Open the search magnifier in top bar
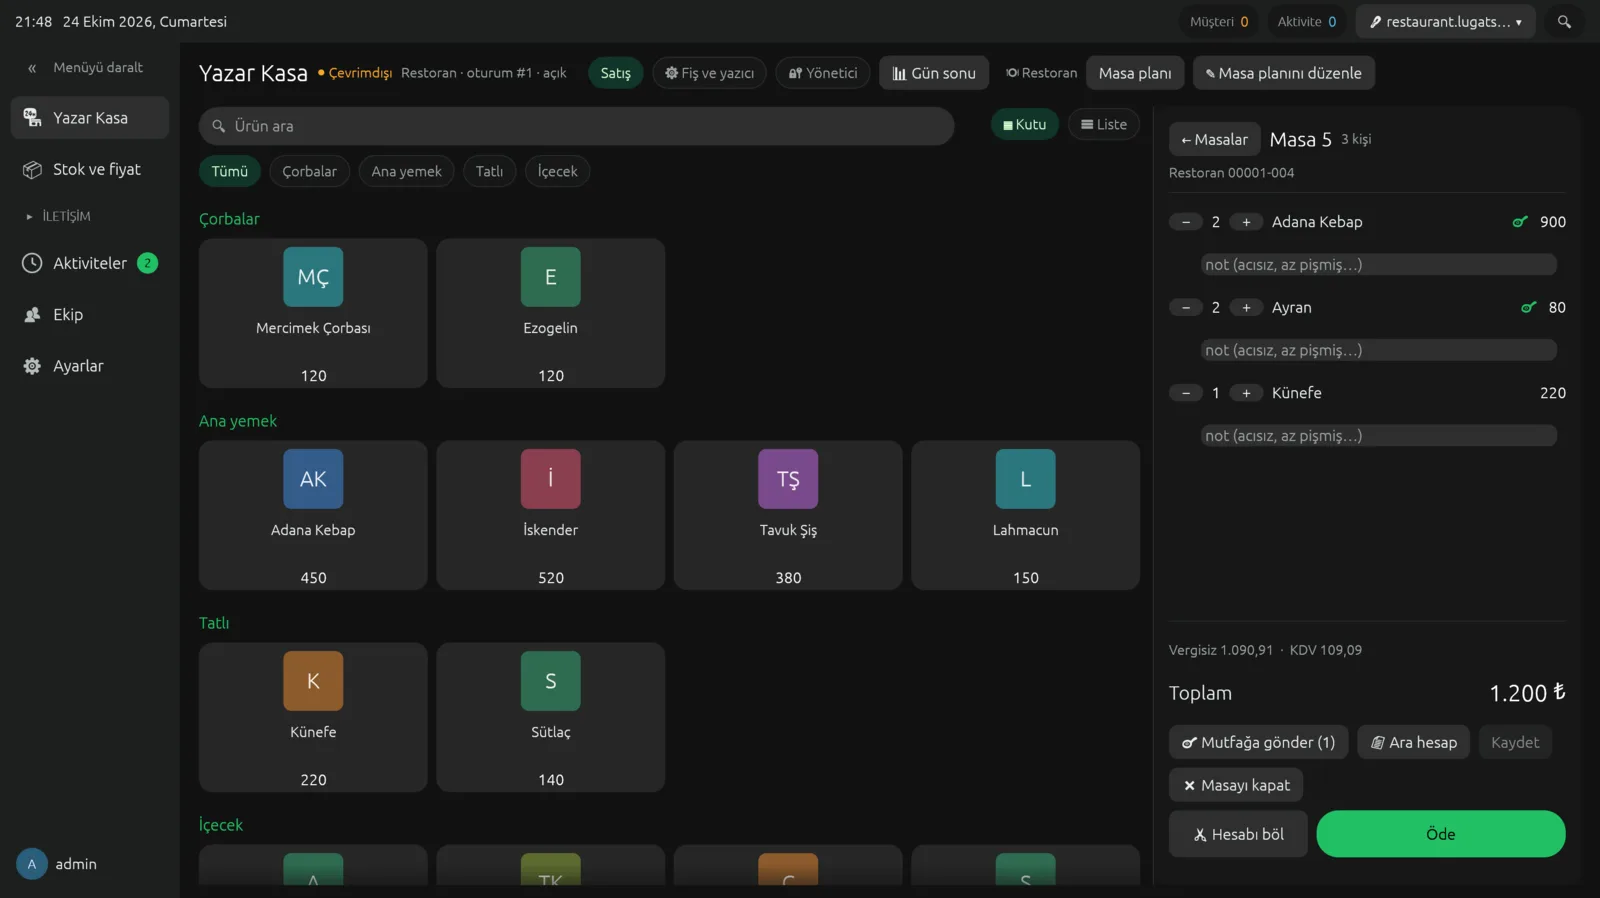The image size is (1600, 898). point(1564,22)
